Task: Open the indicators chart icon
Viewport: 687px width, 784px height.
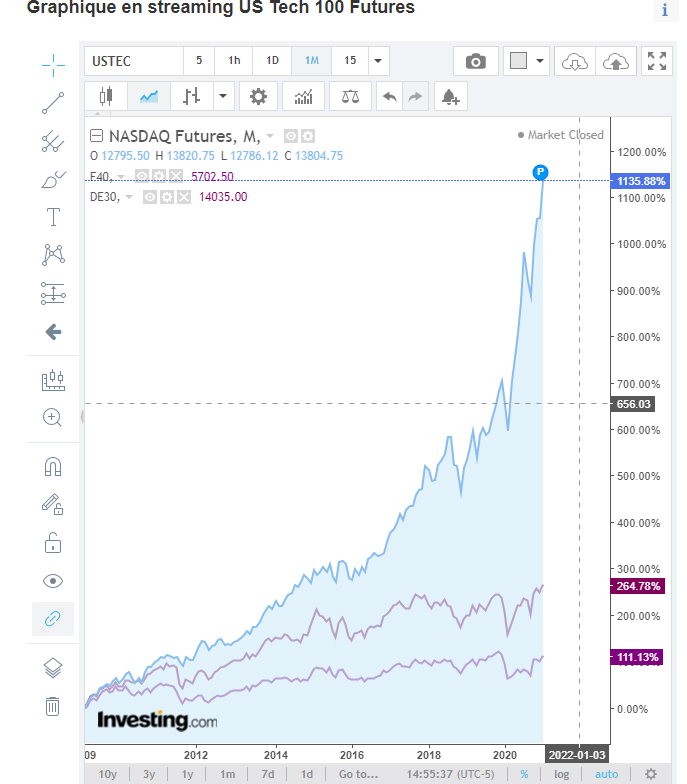Action: pos(304,97)
